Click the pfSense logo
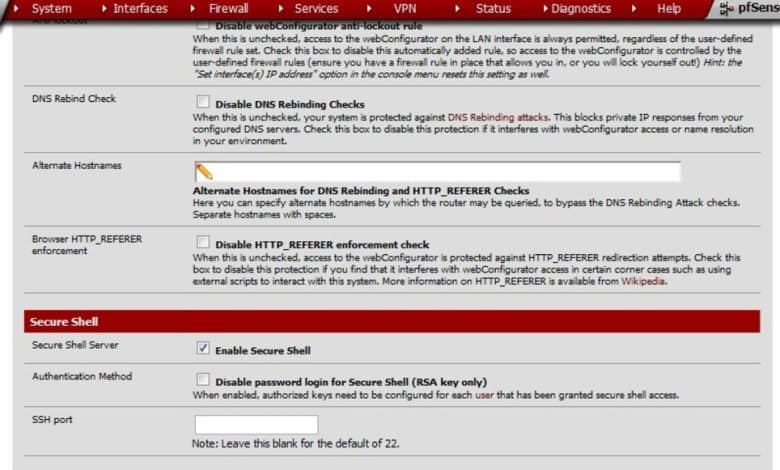The image size is (780, 470). (749, 8)
